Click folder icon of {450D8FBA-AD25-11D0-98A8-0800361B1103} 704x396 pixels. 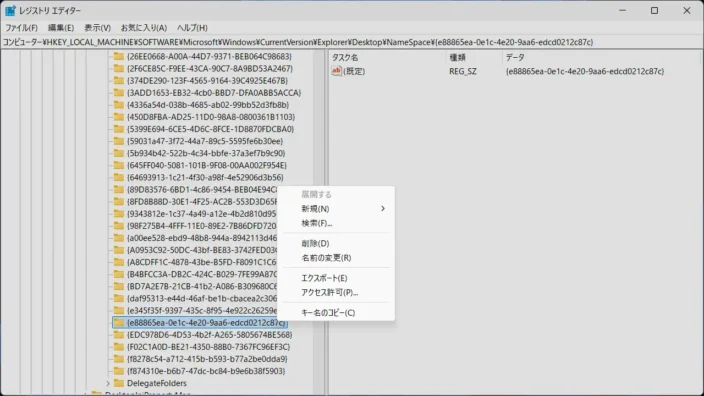coord(119,117)
